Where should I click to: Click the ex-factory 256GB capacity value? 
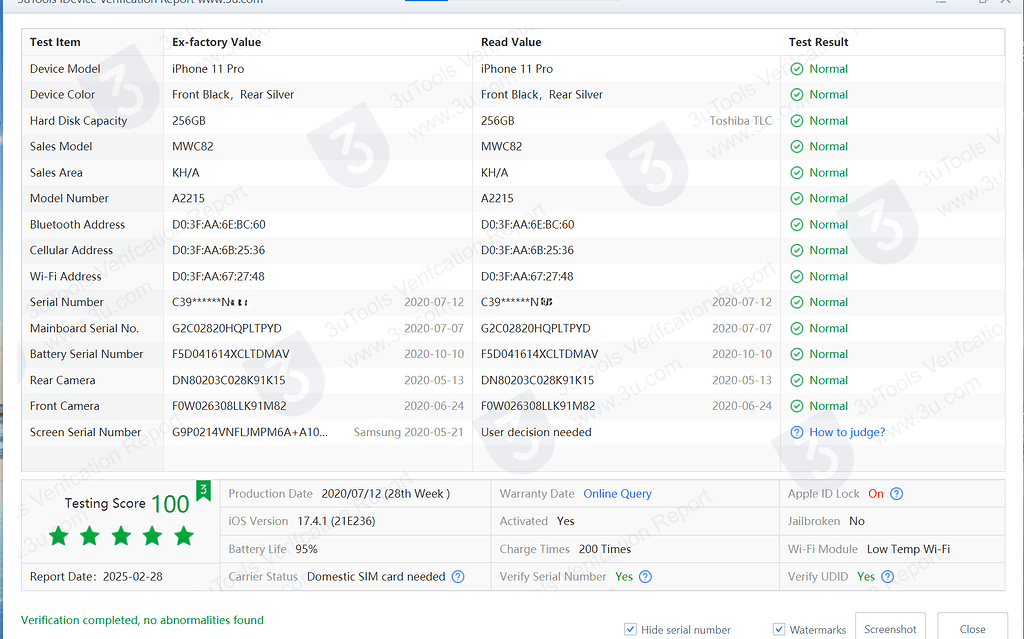(x=189, y=121)
